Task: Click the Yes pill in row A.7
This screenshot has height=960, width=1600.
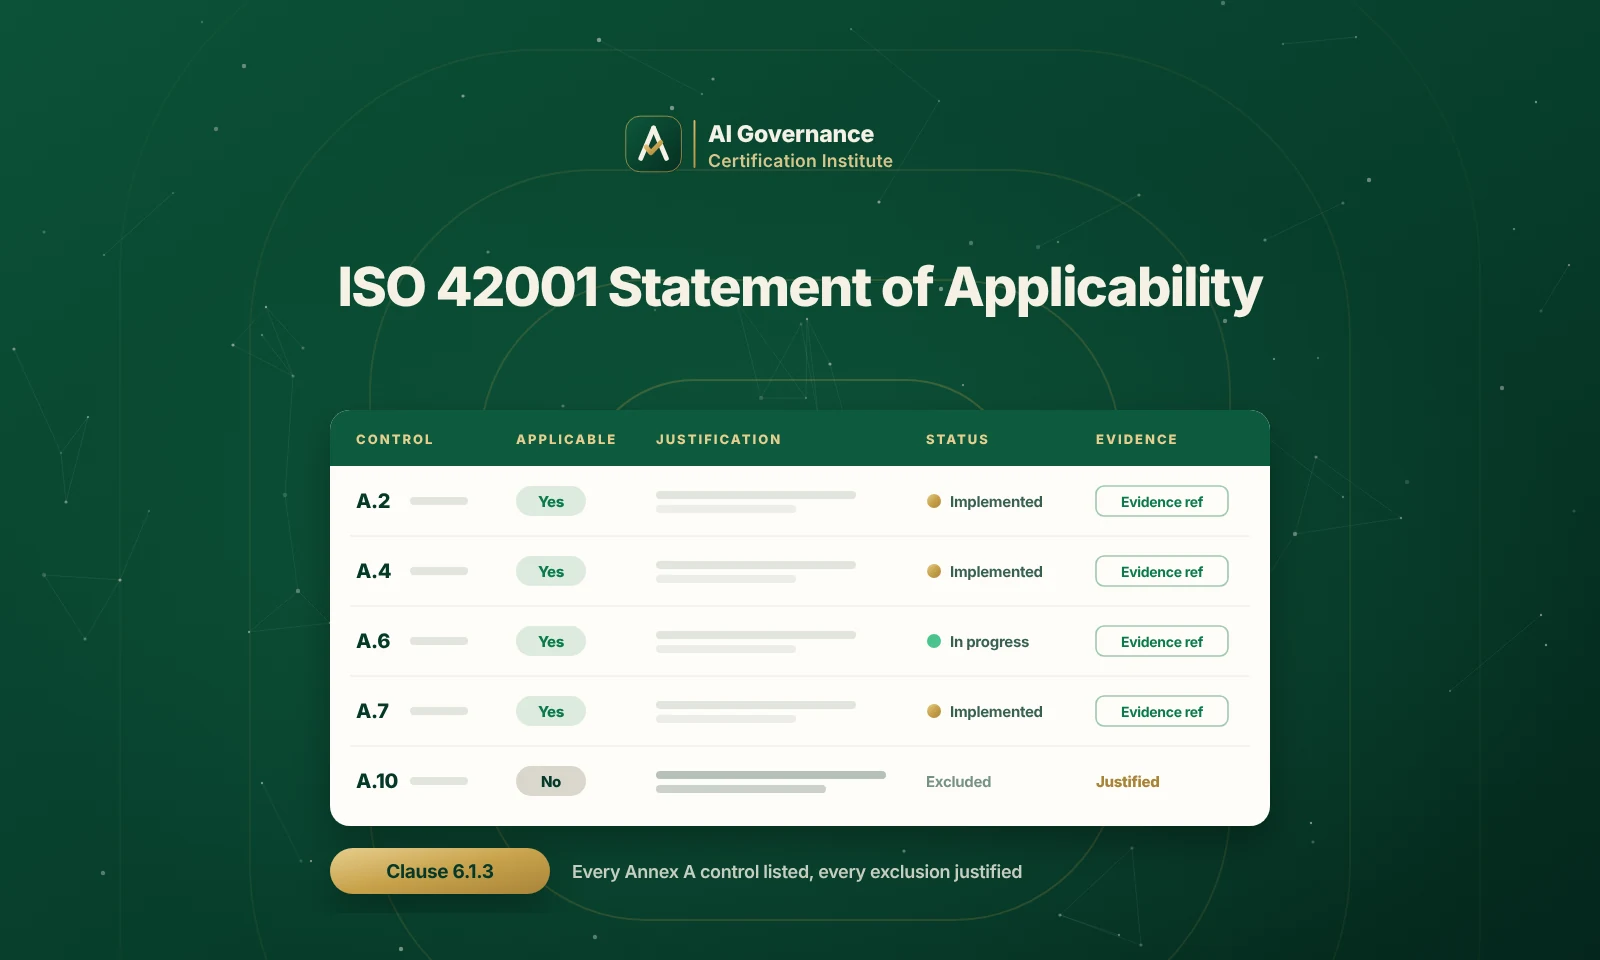Action: coord(551,711)
